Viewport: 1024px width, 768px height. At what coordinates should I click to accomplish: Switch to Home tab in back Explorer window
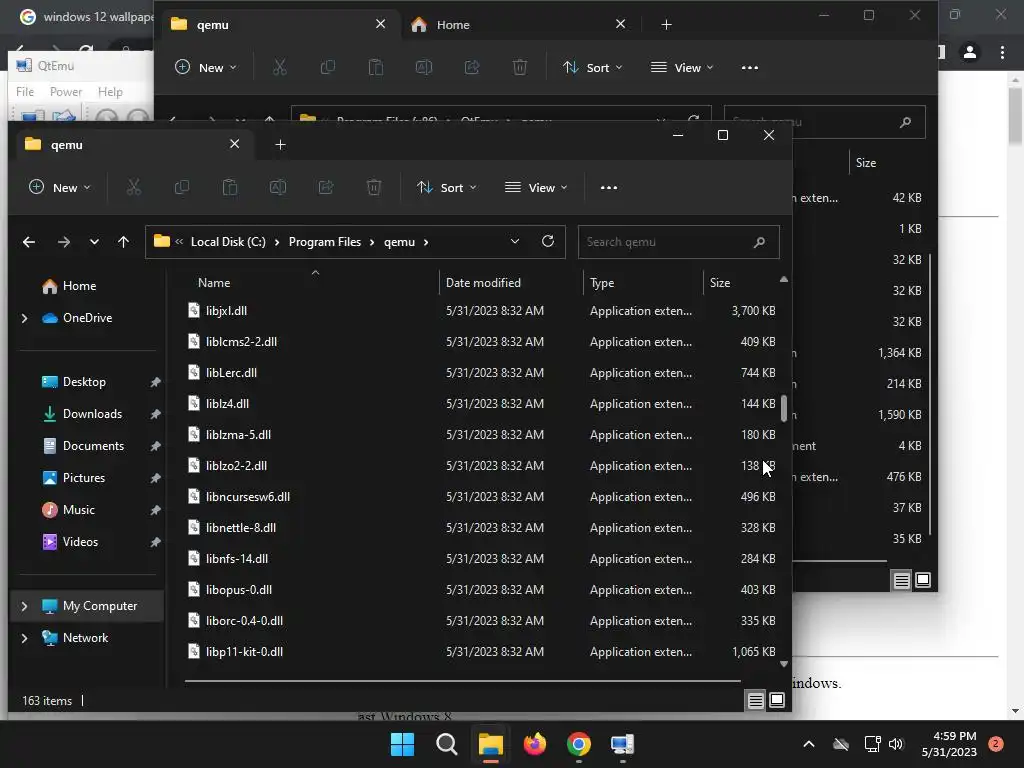pyautogui.click(x=519, y=25)
